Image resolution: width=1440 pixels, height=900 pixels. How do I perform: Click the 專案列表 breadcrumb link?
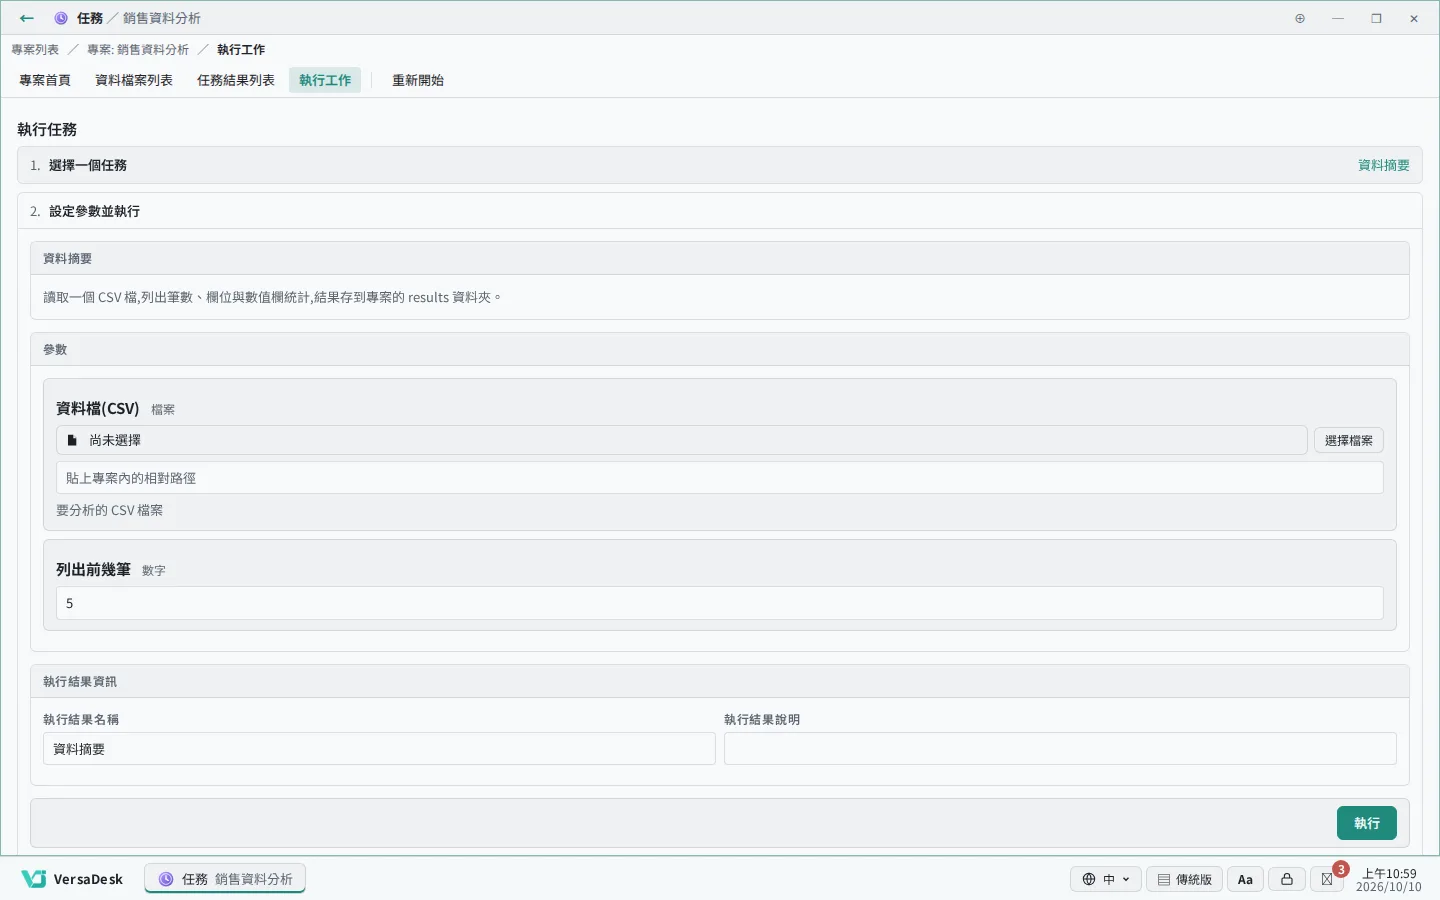[35, 49]
